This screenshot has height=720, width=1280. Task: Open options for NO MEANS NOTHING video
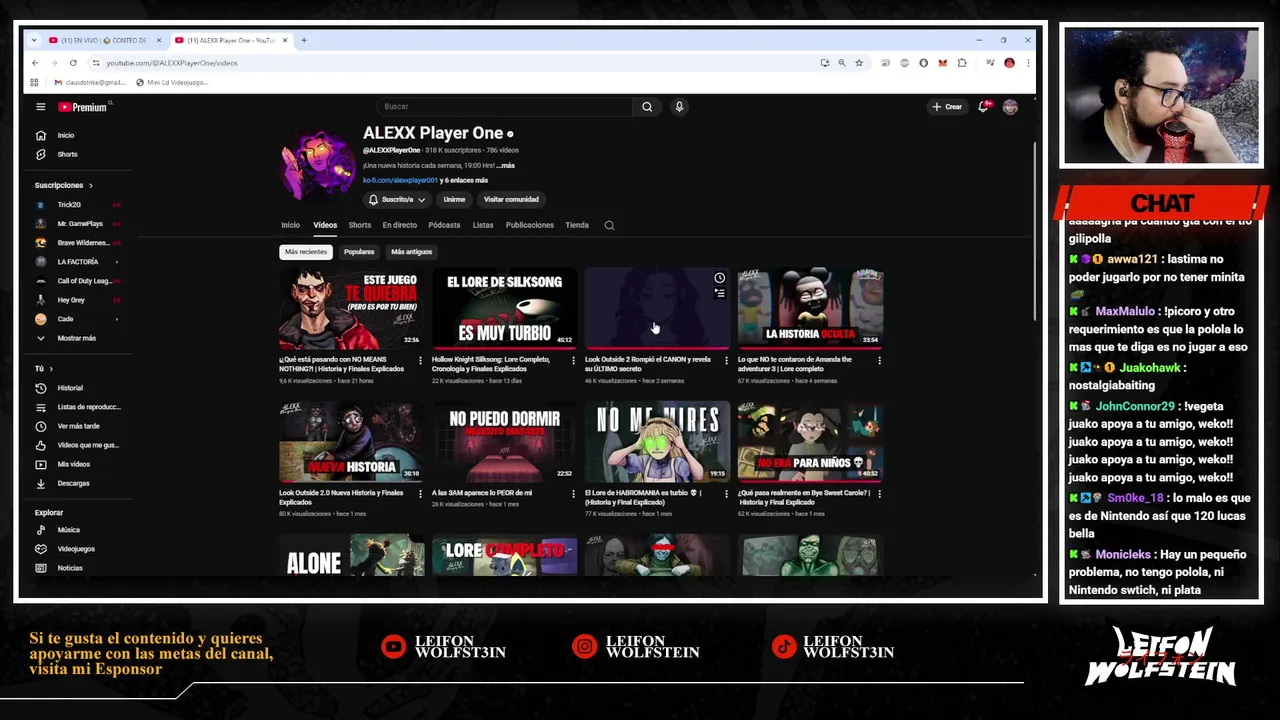[x=420, y=360]
